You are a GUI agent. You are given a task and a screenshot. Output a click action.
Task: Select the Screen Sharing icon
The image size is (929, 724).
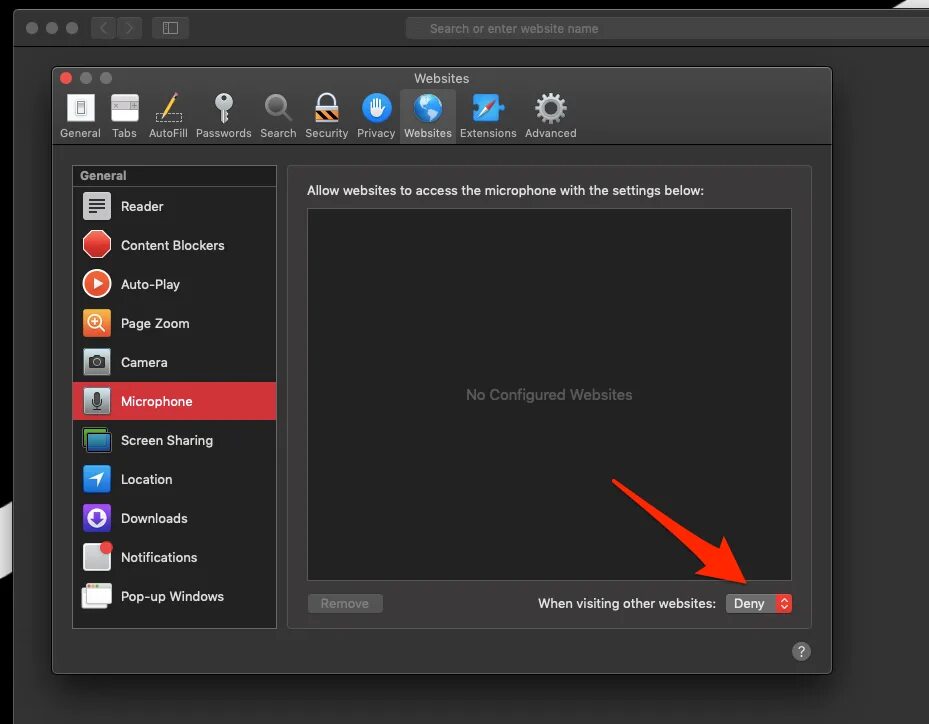(97, 440)
